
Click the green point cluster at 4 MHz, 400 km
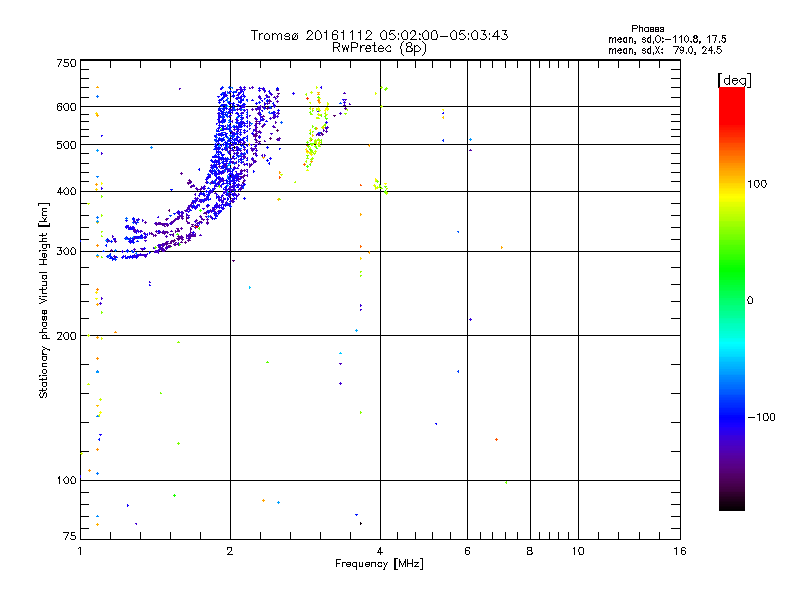coord(381,186)
